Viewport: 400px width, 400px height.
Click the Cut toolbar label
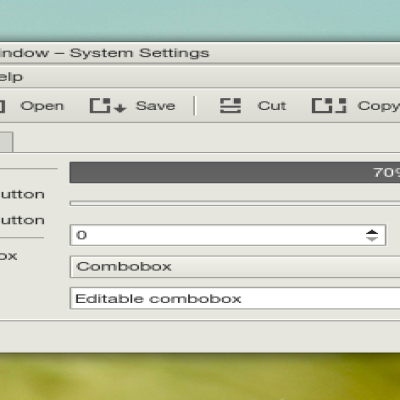pos(272,106)
